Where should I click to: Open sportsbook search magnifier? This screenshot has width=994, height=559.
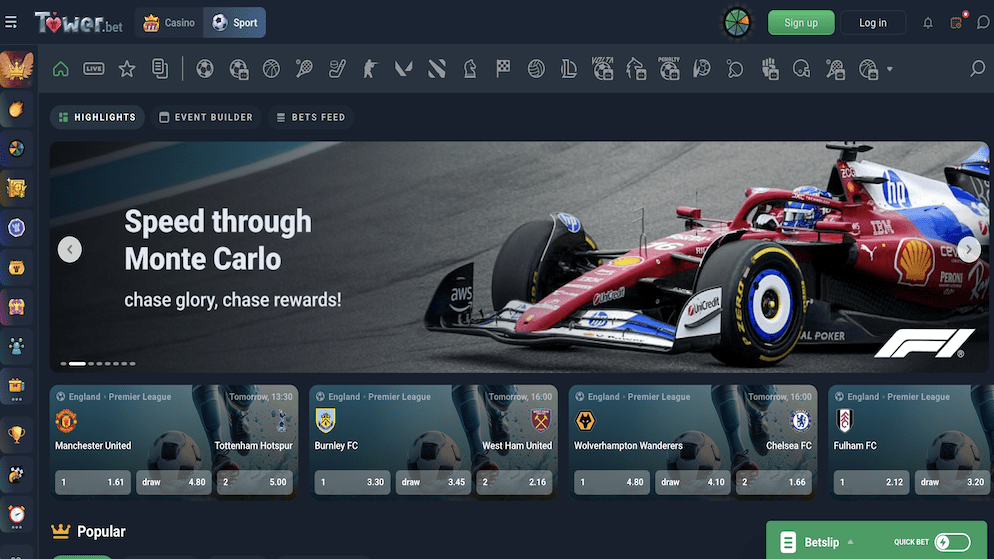(x=978, y=68)
